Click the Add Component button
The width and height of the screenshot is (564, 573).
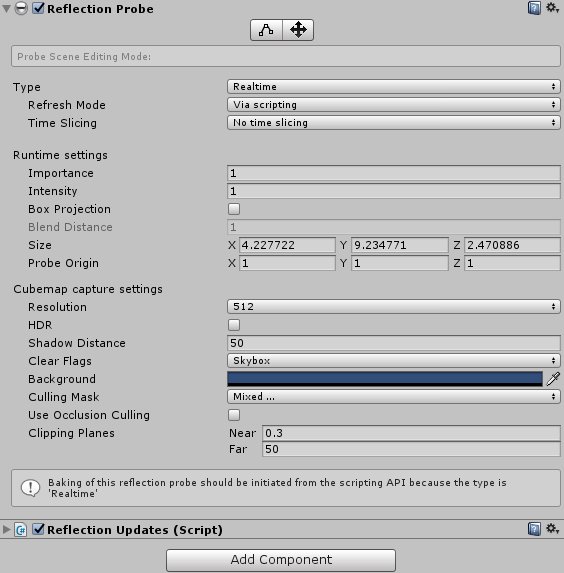pos(281,560)
